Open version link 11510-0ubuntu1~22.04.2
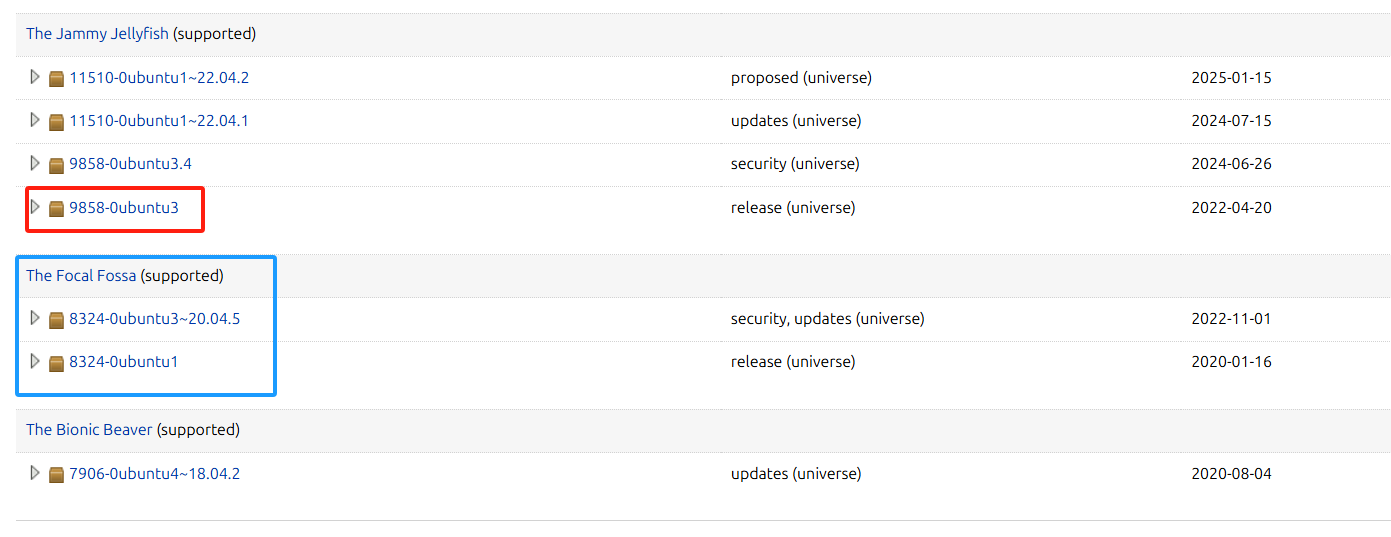This screenshot has width=1391, height=537. [x=159, y=78]
